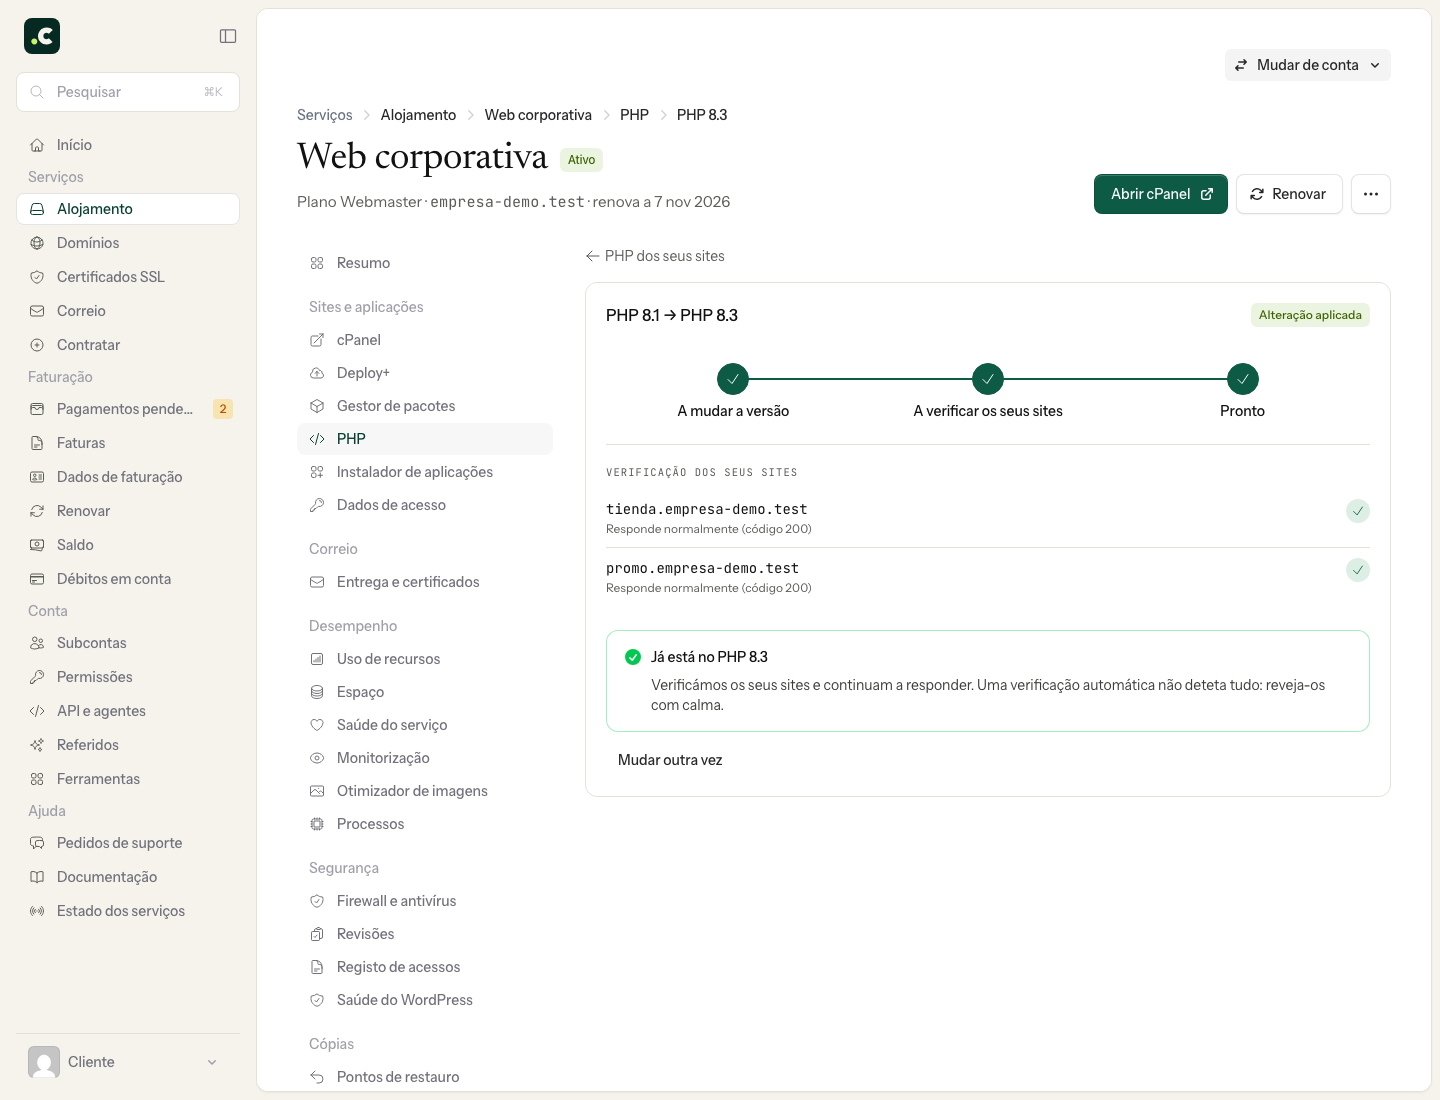
Task: Click the Alojamento breadcrumb link
Action: click(x=418, y=115)
